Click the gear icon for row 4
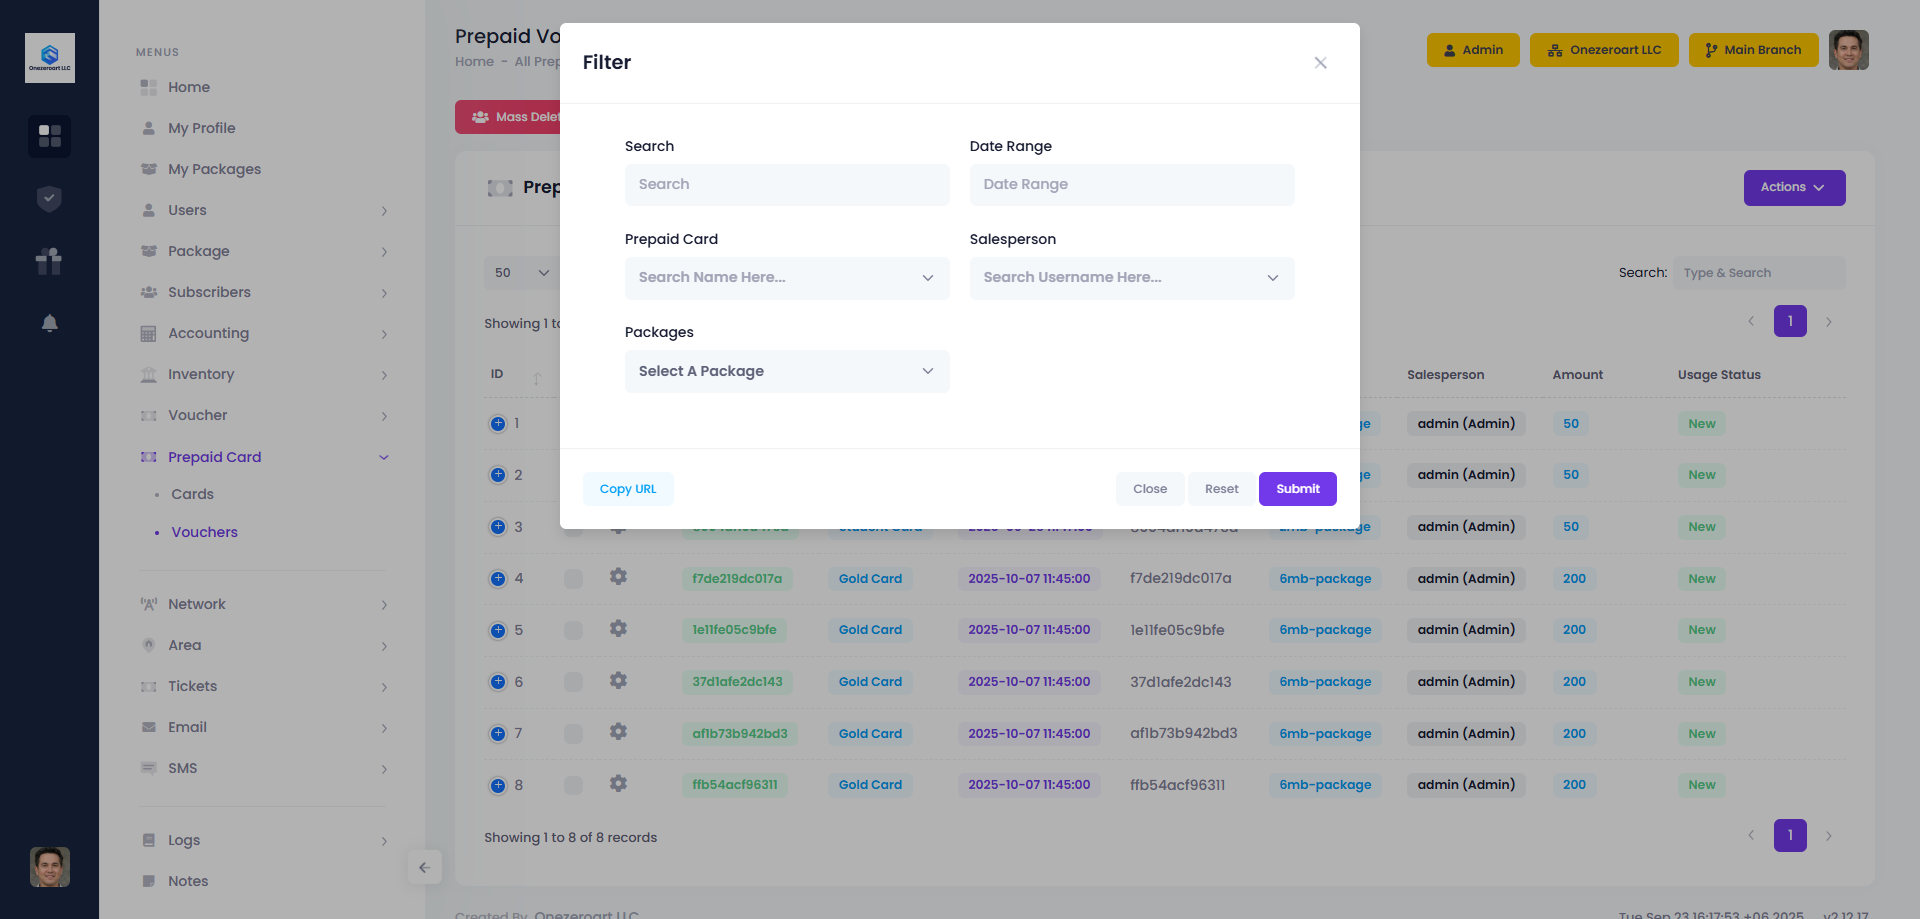 [x=618, y=577]
